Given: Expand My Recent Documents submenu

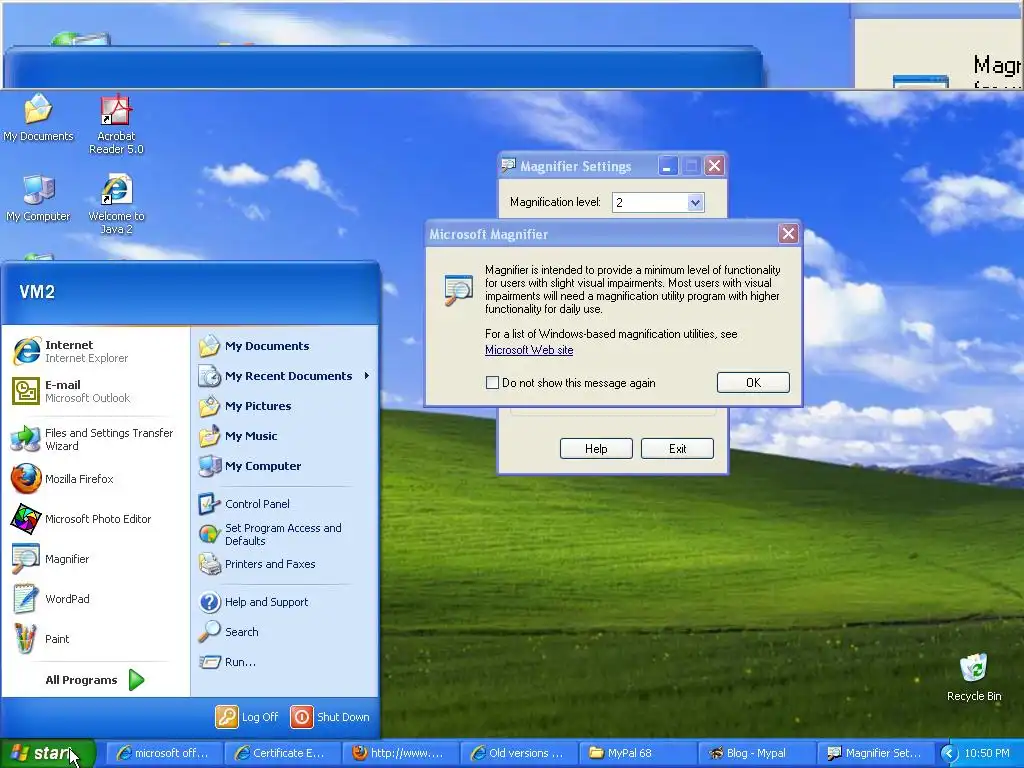Looking at the screenshot, I should pos(284,376).
